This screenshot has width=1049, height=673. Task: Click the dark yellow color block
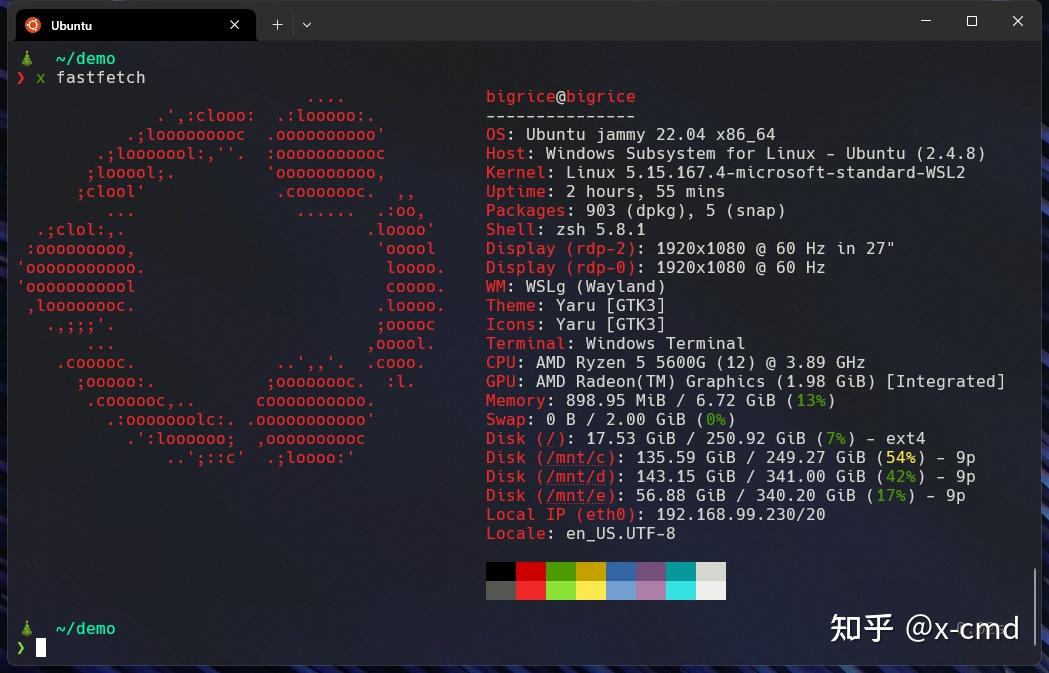pos(591,571)
